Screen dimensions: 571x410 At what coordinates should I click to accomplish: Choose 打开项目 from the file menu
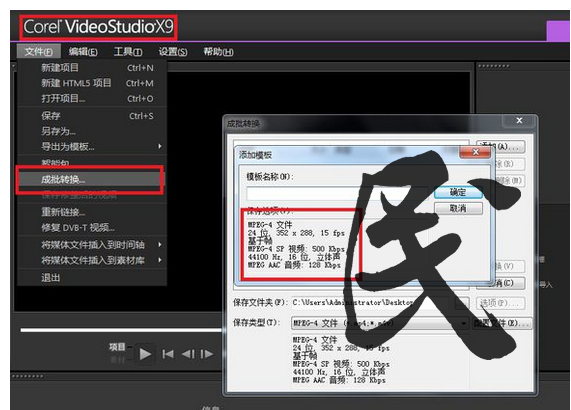(x=92, y=98)
